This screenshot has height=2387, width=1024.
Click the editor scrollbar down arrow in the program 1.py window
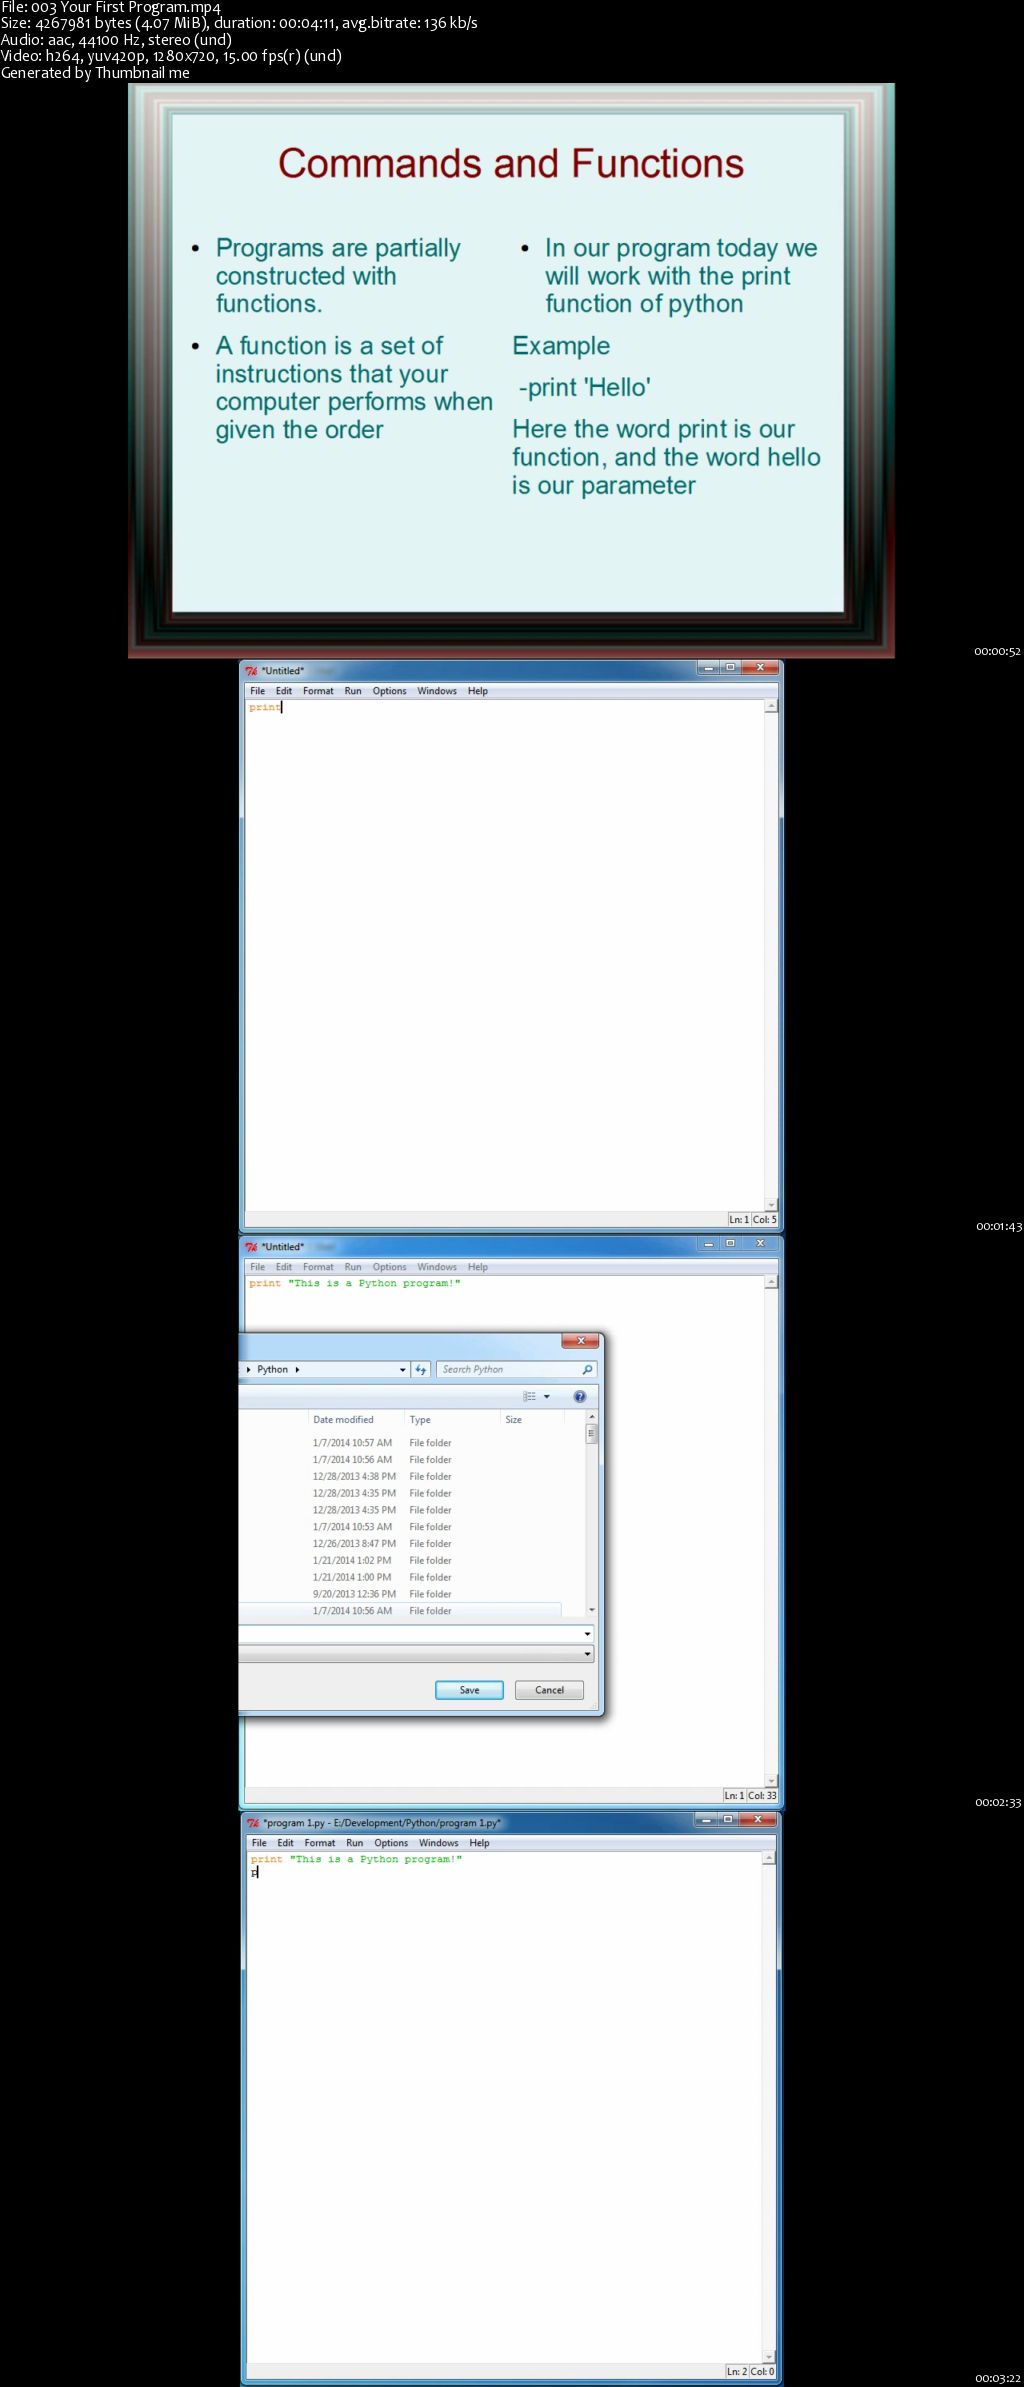(769, 2356)
